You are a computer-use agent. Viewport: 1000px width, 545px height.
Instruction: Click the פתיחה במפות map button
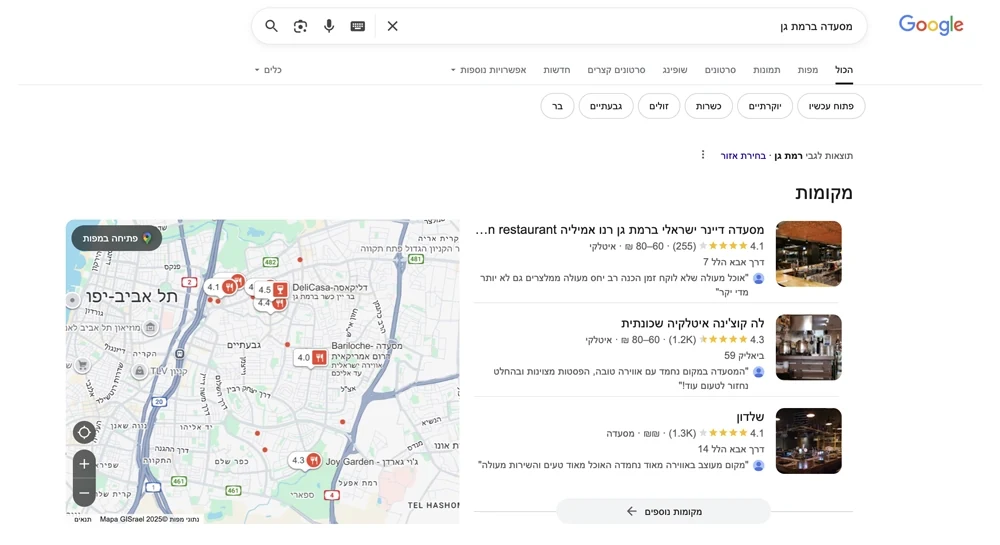point(117,238)
